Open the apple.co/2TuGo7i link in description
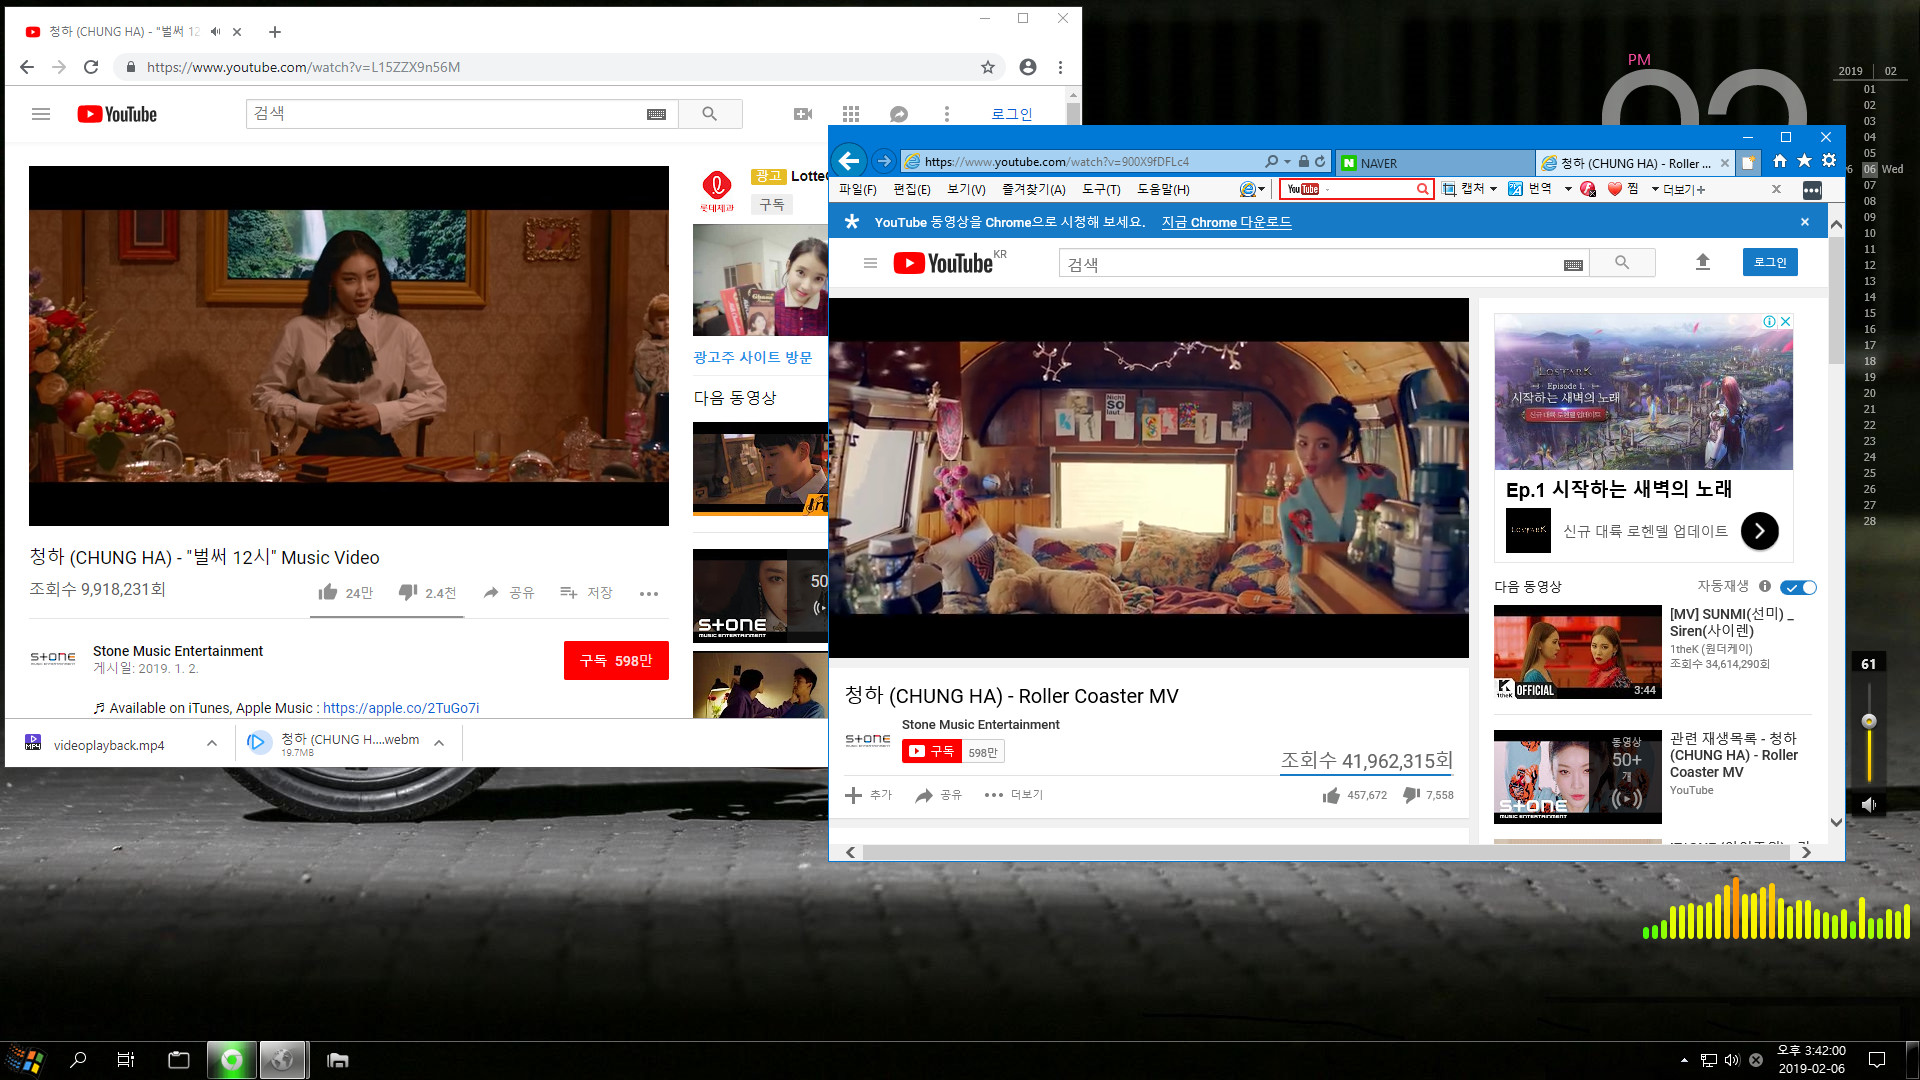This screenshot has width=1920, height=1080. 401,708
